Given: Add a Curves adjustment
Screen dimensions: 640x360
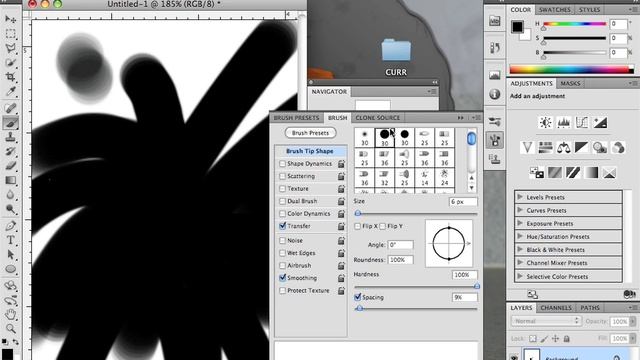Looking at the screenshot, I should [582, 122].
